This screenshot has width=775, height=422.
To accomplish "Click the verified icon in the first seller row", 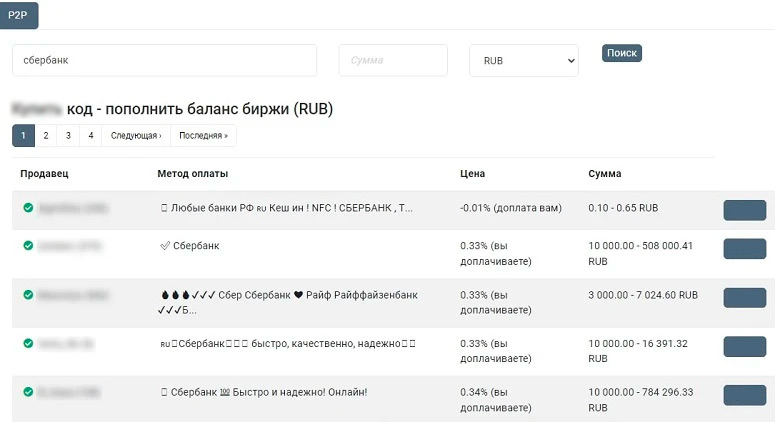I will coord(28,208).
